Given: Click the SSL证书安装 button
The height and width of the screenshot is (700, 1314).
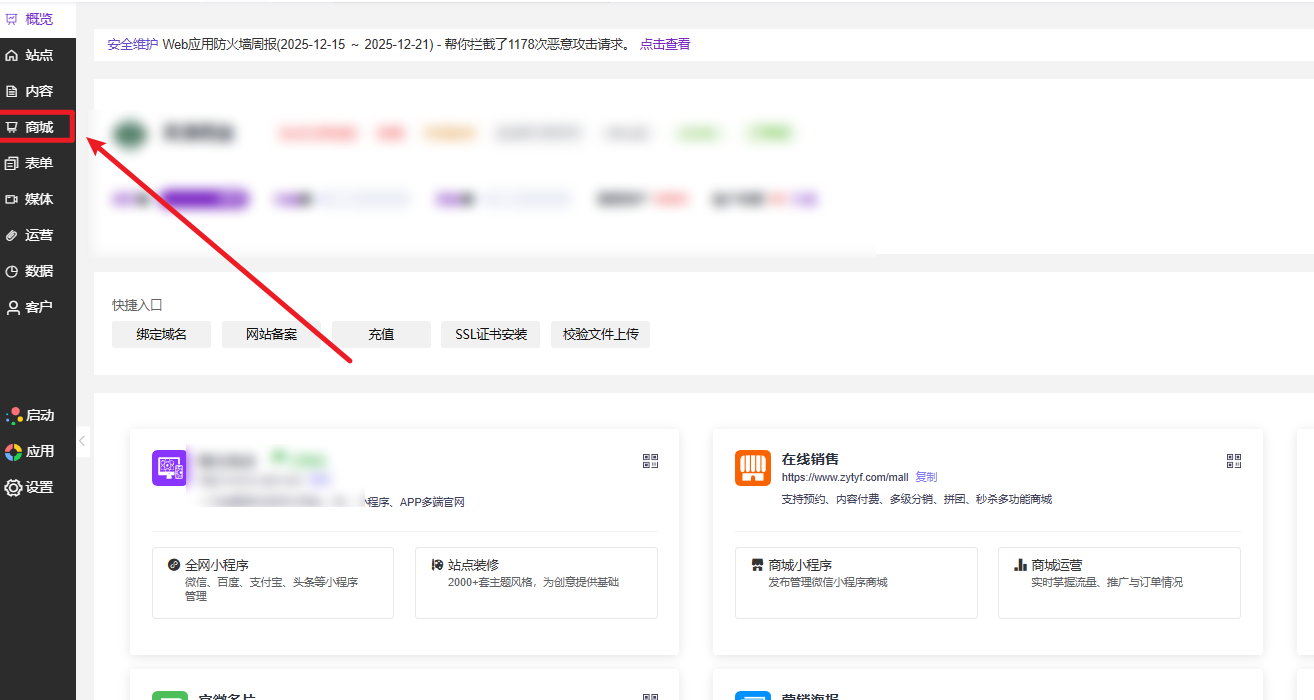Looking at the screenshot, I should 490,334.
